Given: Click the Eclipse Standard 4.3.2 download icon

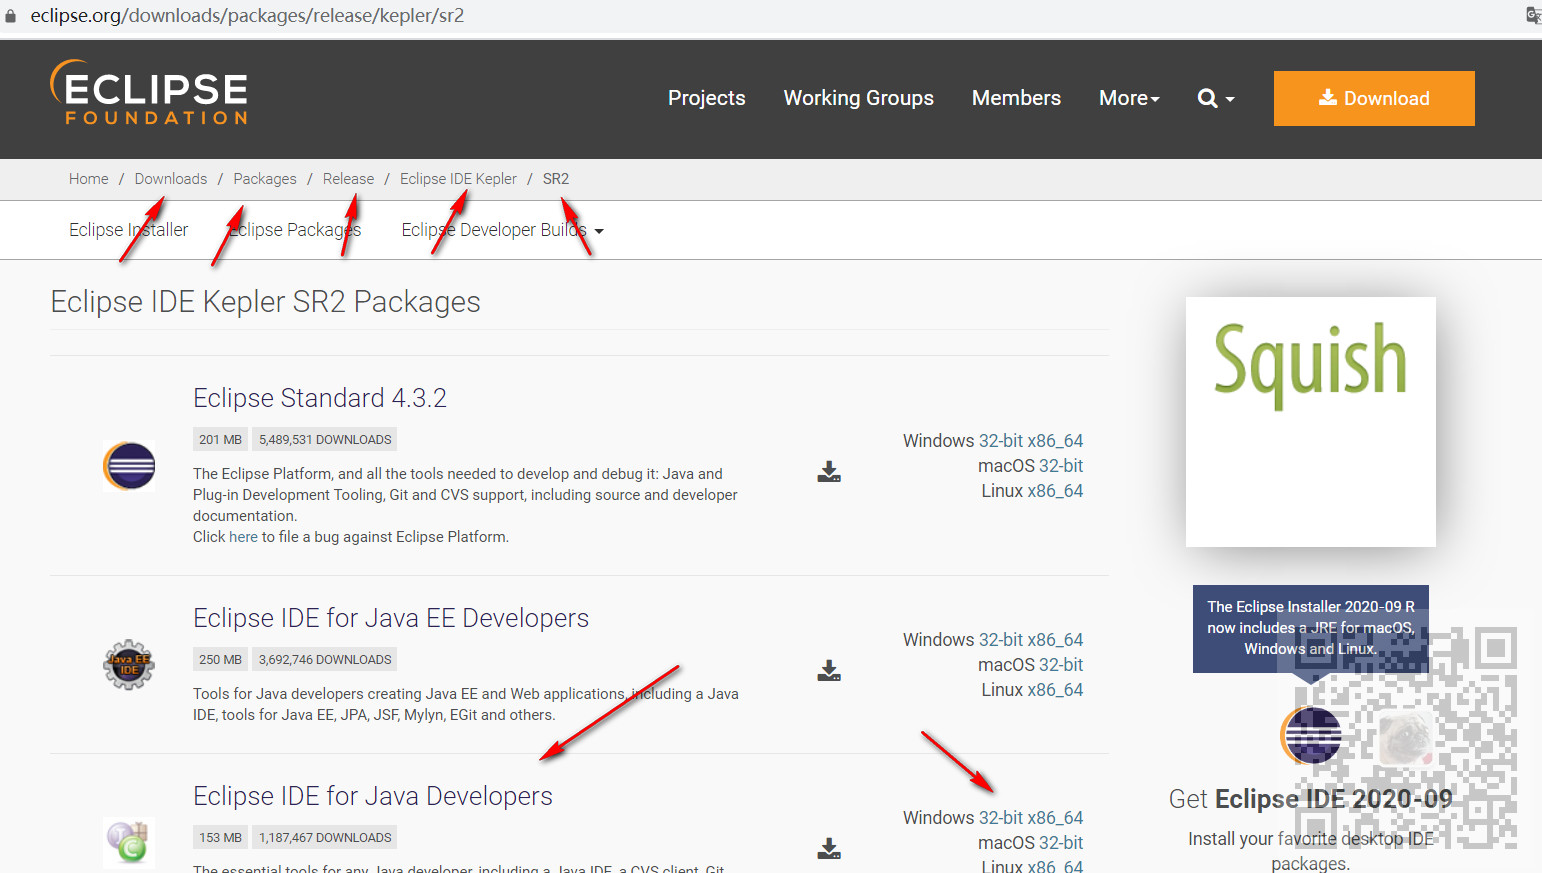Looking at the screenshot, I should (829, 472).
